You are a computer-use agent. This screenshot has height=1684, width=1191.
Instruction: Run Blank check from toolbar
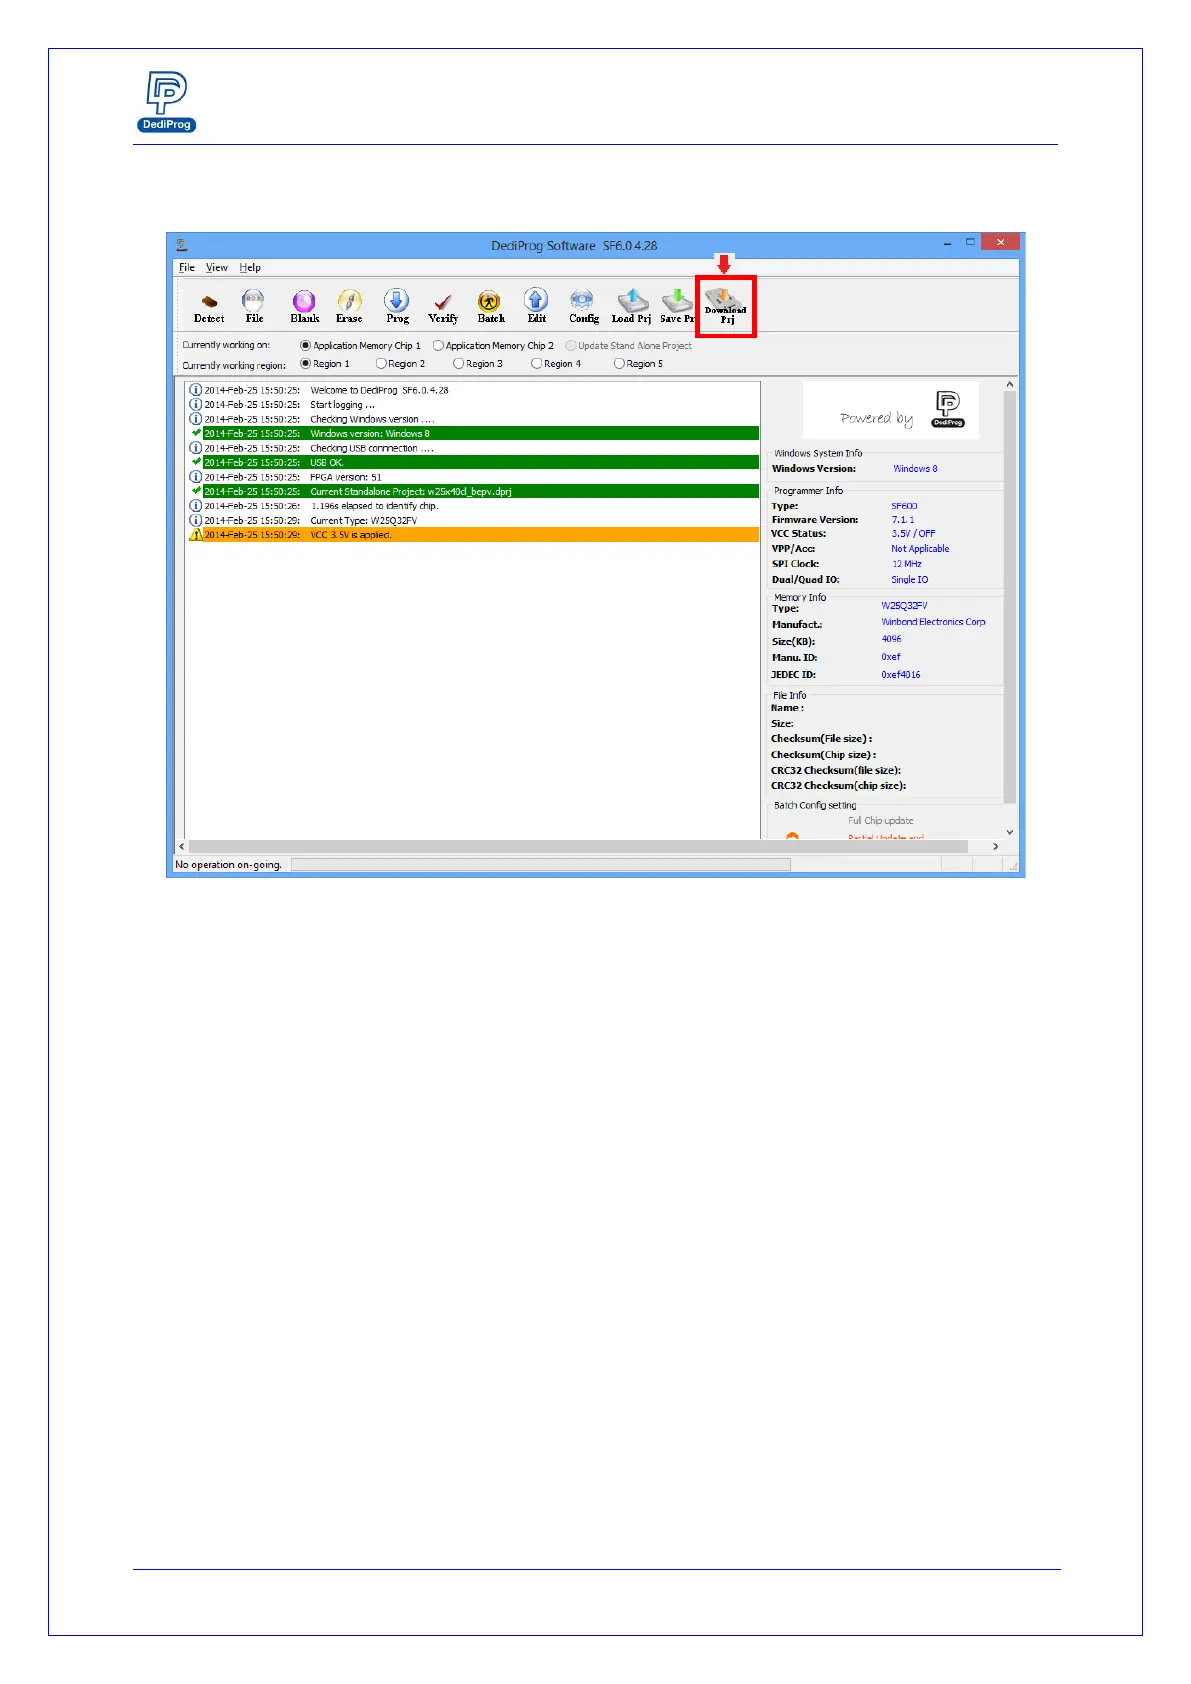pyautogui.click(x=304, y=306)
